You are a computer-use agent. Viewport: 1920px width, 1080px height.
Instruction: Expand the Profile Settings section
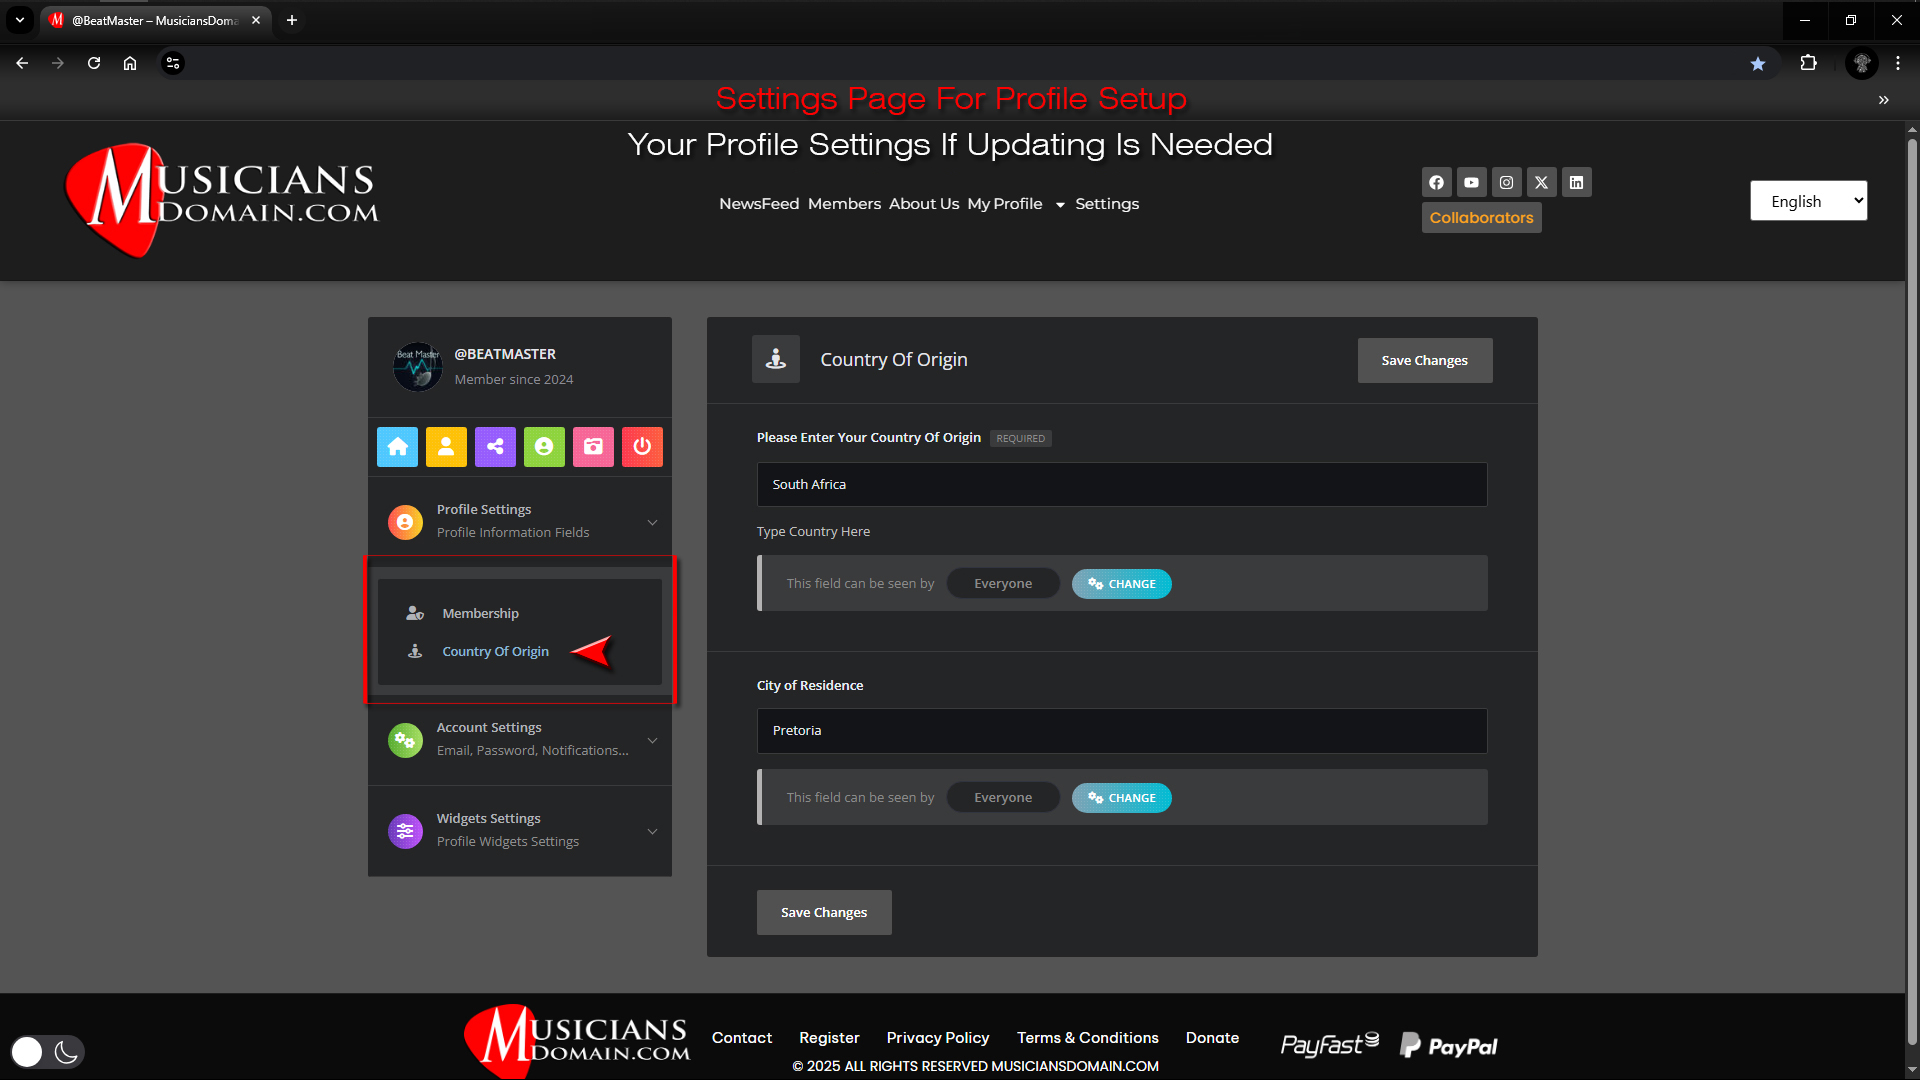(x=520, y=521)
